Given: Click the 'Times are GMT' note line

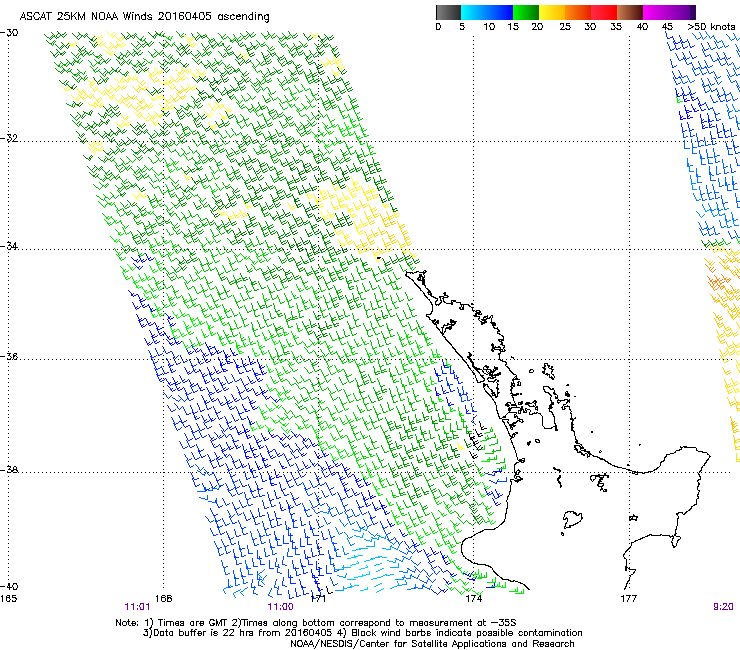Looking at the screenshot, I should 316,623.
